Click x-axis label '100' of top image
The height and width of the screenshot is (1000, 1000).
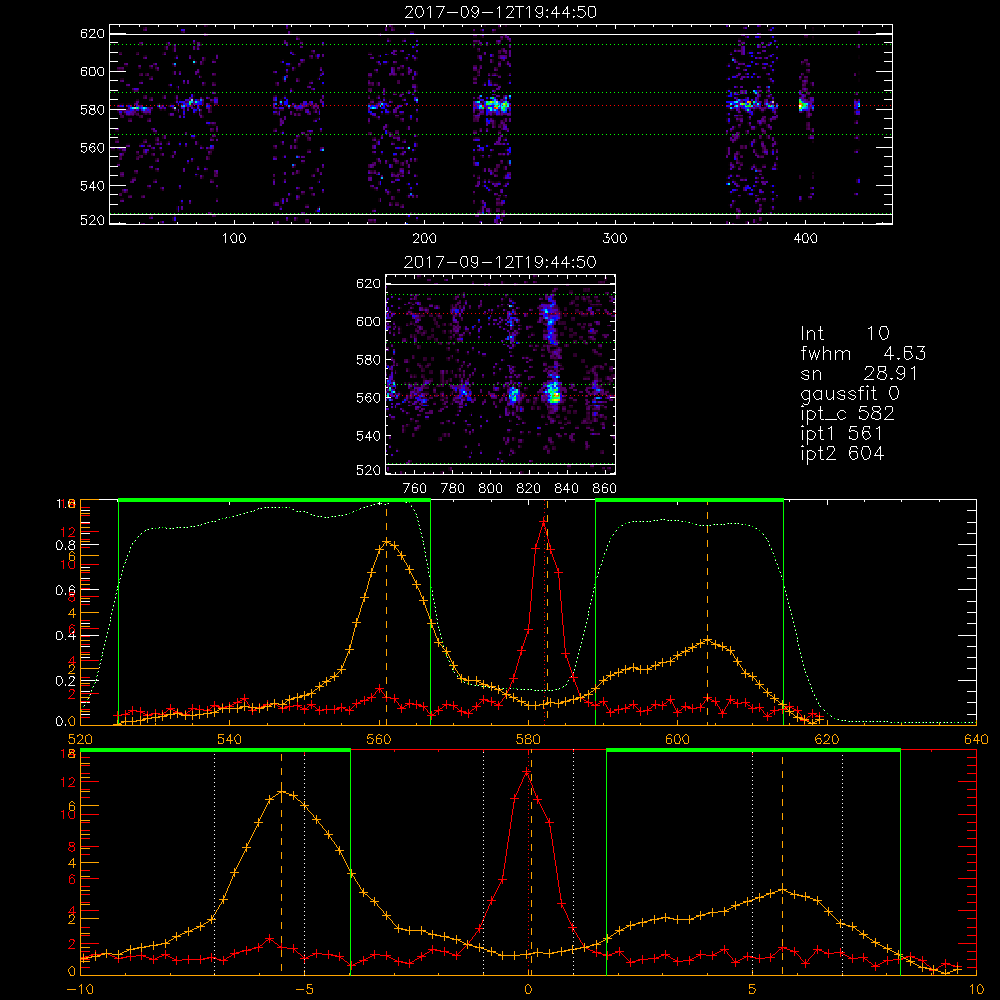click(234, 239)
